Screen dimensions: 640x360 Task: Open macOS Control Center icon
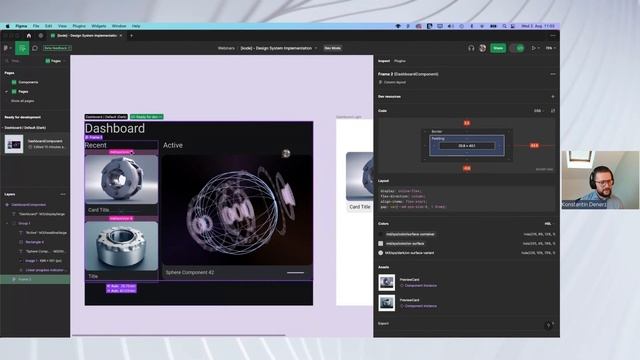[x=513, y=26]
